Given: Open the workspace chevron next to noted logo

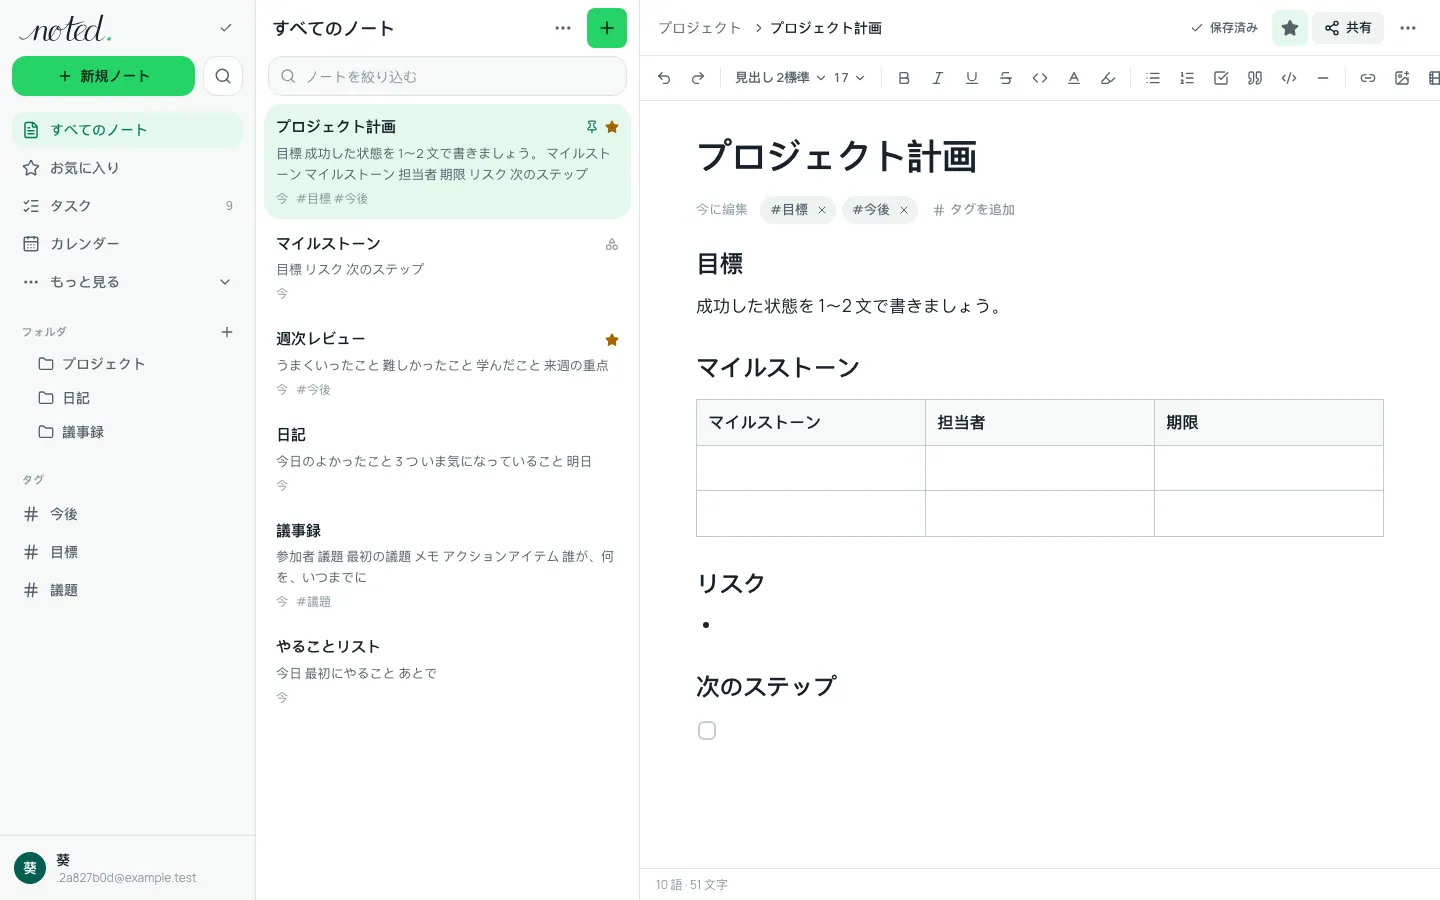Looking at the screenshot, I should pos(226,28).
